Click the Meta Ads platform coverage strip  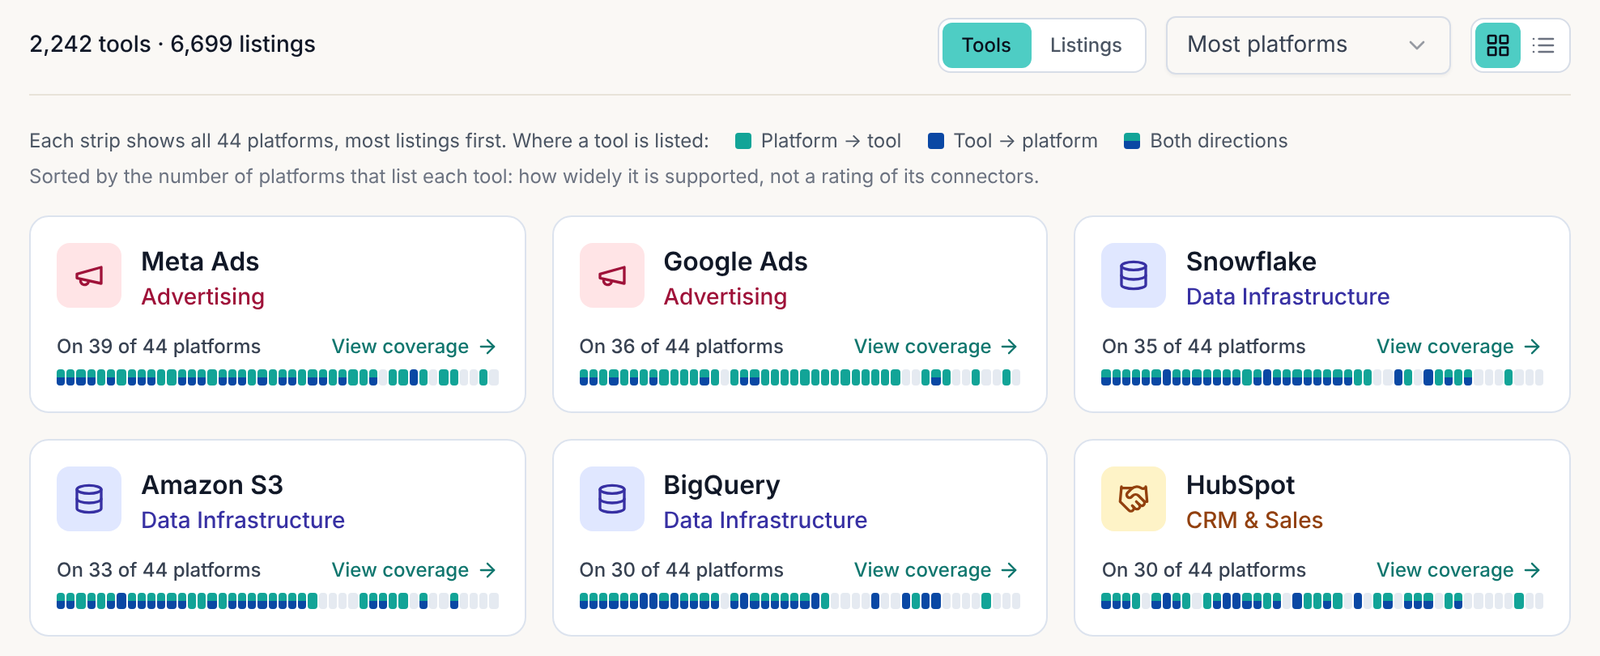tap(278, 378)
